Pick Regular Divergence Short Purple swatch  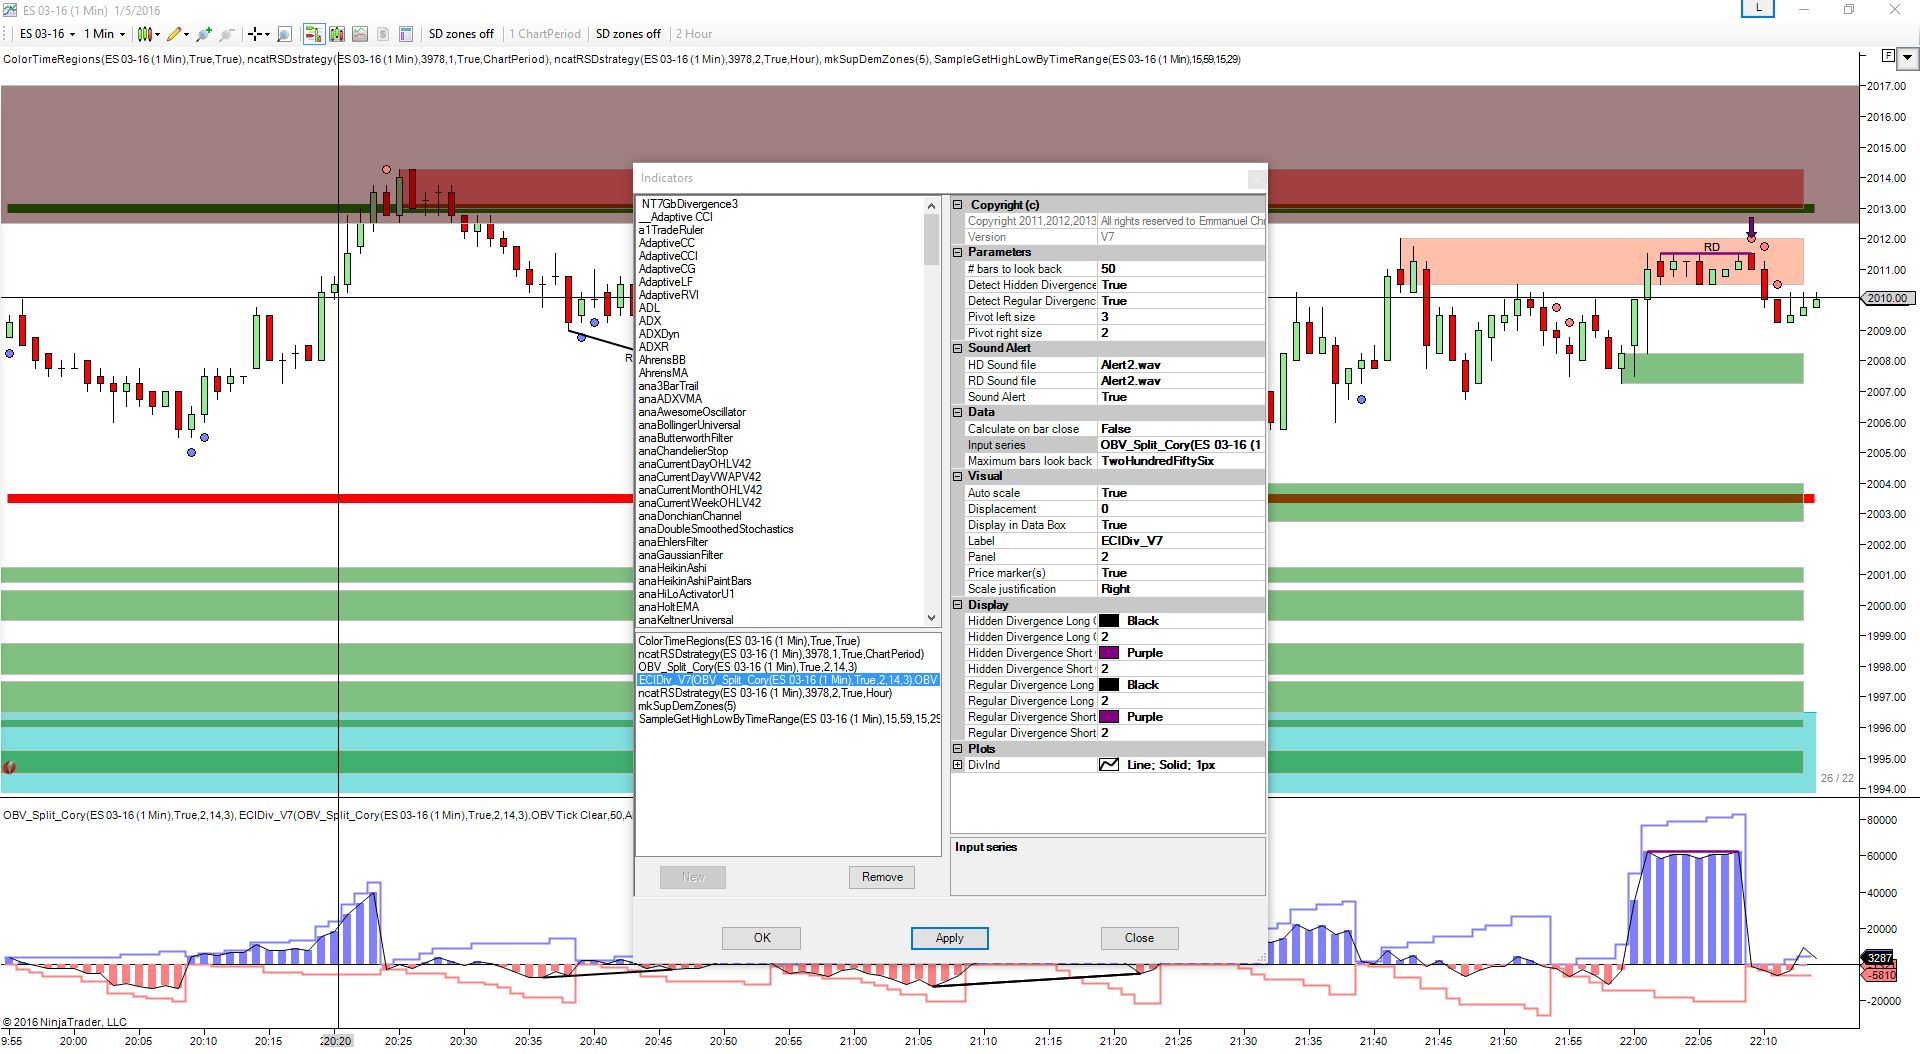(1109, 717)
